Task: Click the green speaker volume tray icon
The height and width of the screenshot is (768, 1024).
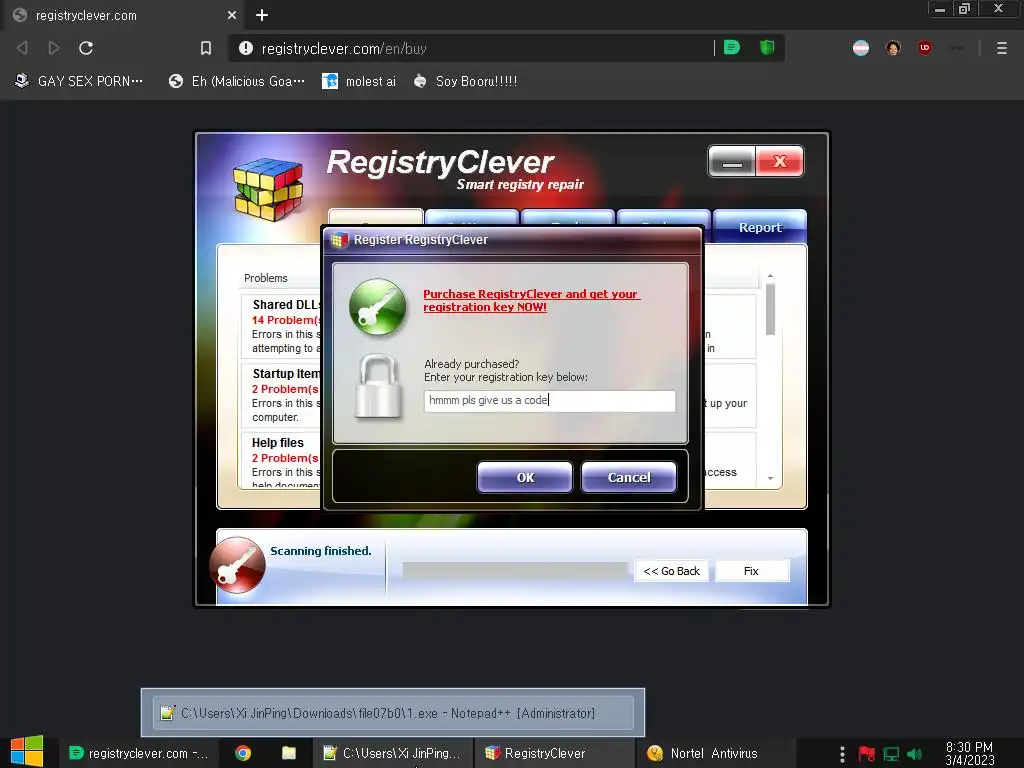Action: [915, 754]
